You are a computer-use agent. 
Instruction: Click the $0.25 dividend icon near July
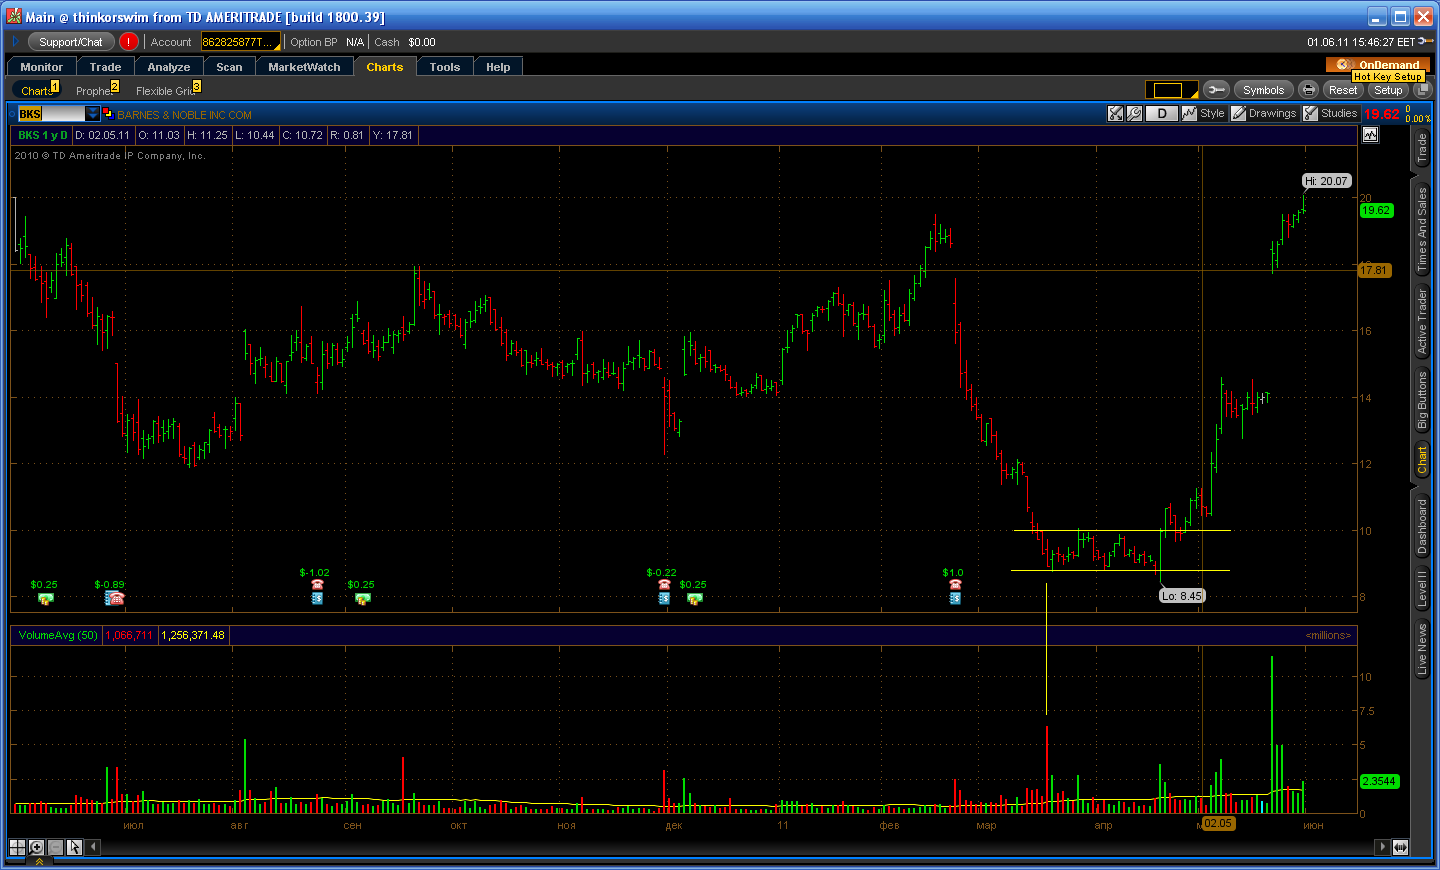point(45,598)
